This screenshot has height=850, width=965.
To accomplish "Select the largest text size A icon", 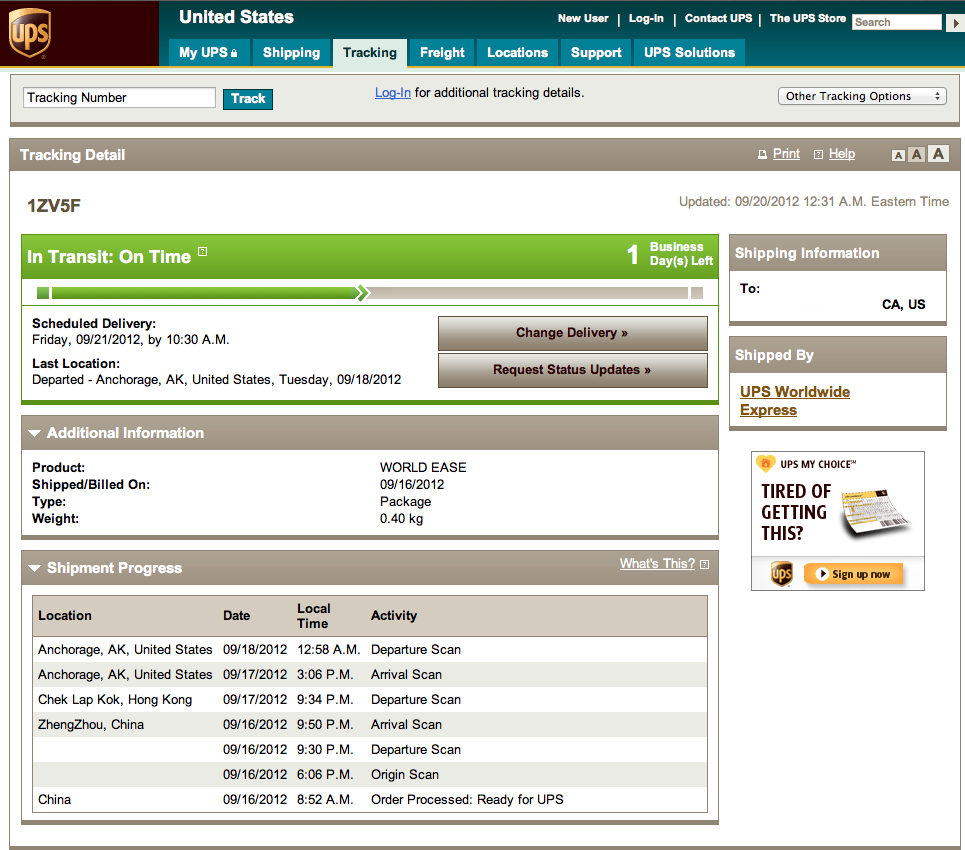I will coord(938,153).
